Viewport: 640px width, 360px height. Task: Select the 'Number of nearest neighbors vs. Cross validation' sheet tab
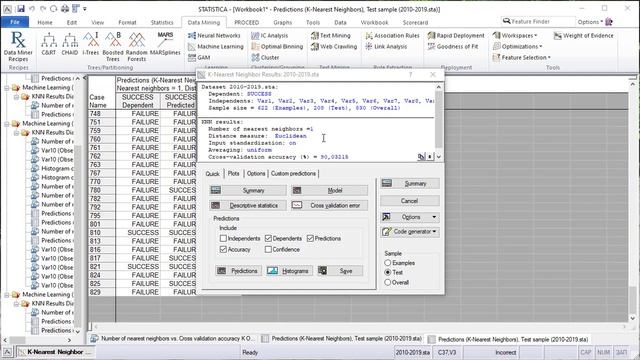[173, 339]
